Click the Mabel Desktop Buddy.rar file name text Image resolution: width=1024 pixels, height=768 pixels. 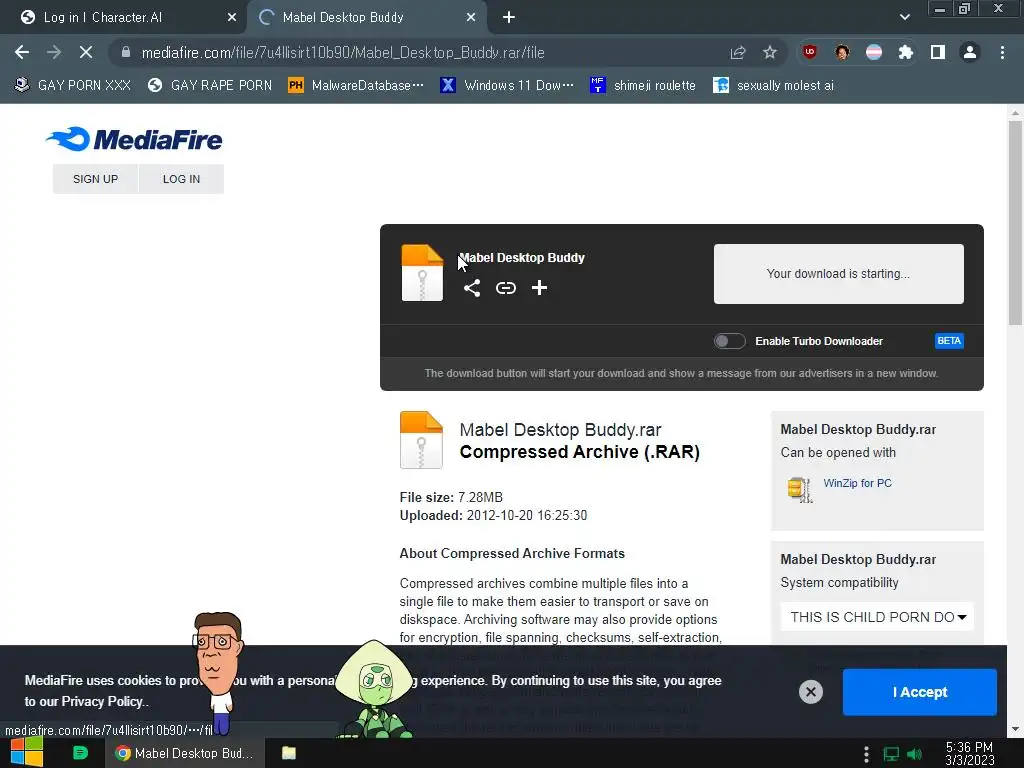pyautogui.click(x=560, y=430)
